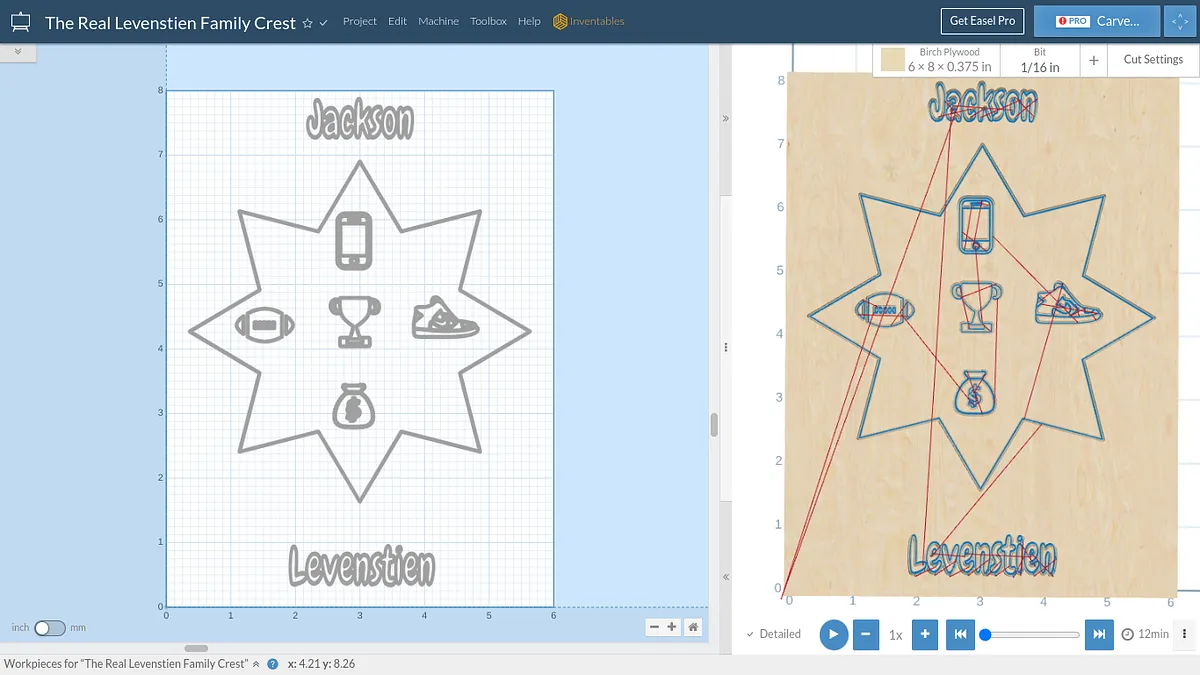1200x675 pixels.
Task: Expand the Workpieces panel at bottom
Action: 255,663
